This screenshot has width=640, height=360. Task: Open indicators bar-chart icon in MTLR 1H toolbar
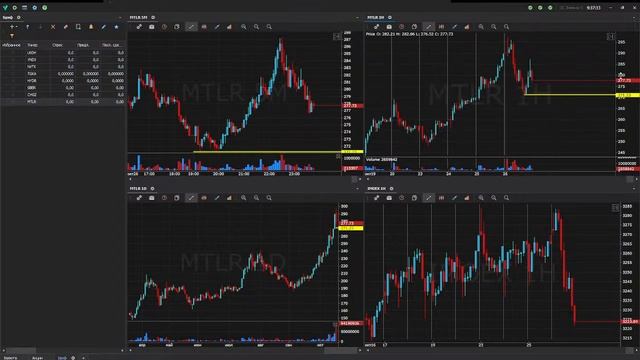click(467, 27)
